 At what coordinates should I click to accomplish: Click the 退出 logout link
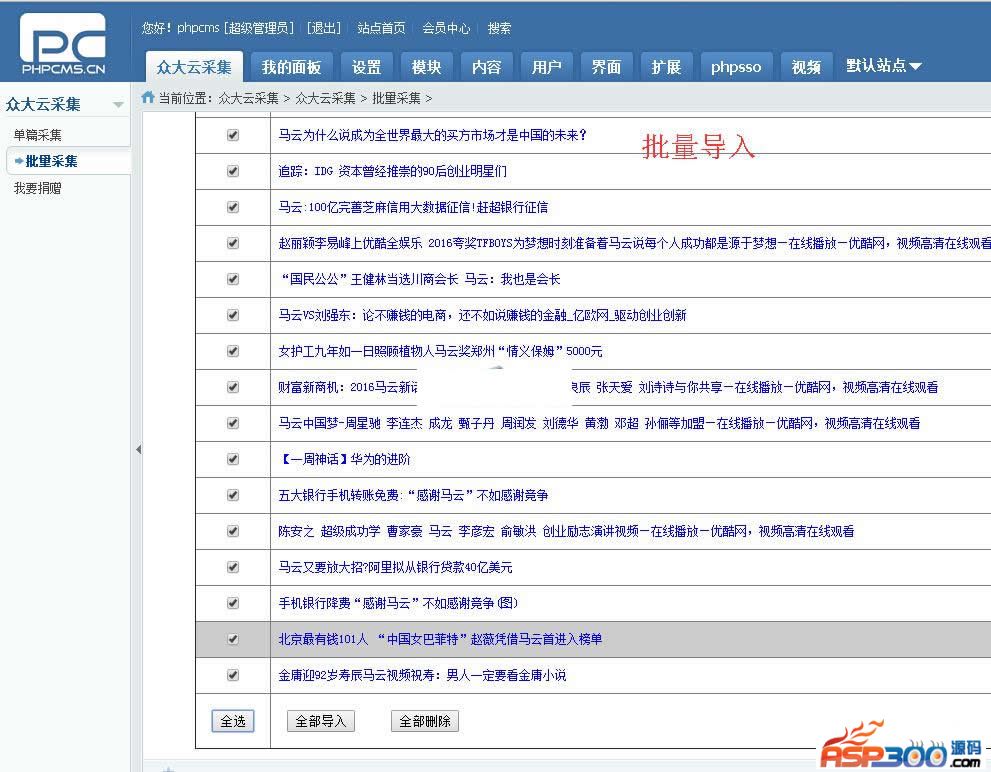pos(324,28)
